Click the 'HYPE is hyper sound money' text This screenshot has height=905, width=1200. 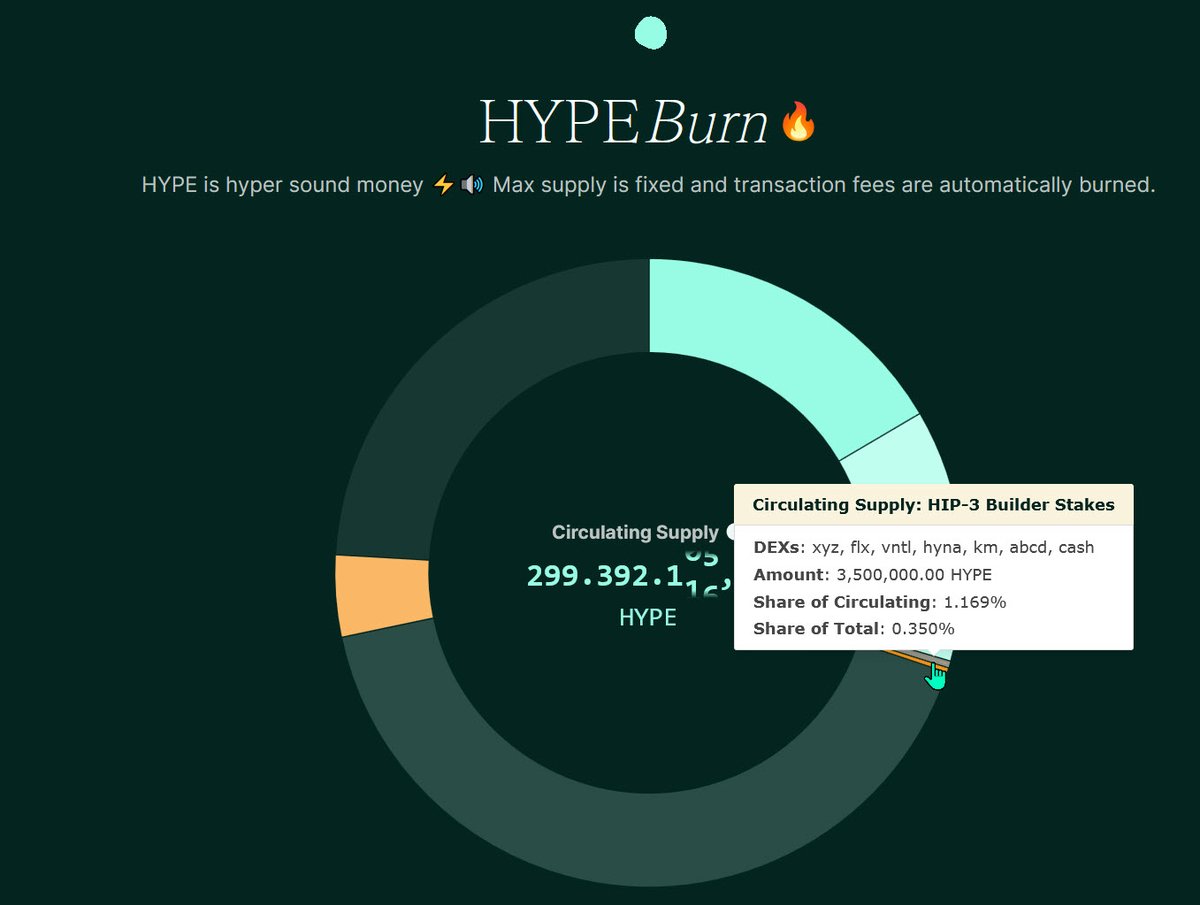click(283, 185)
